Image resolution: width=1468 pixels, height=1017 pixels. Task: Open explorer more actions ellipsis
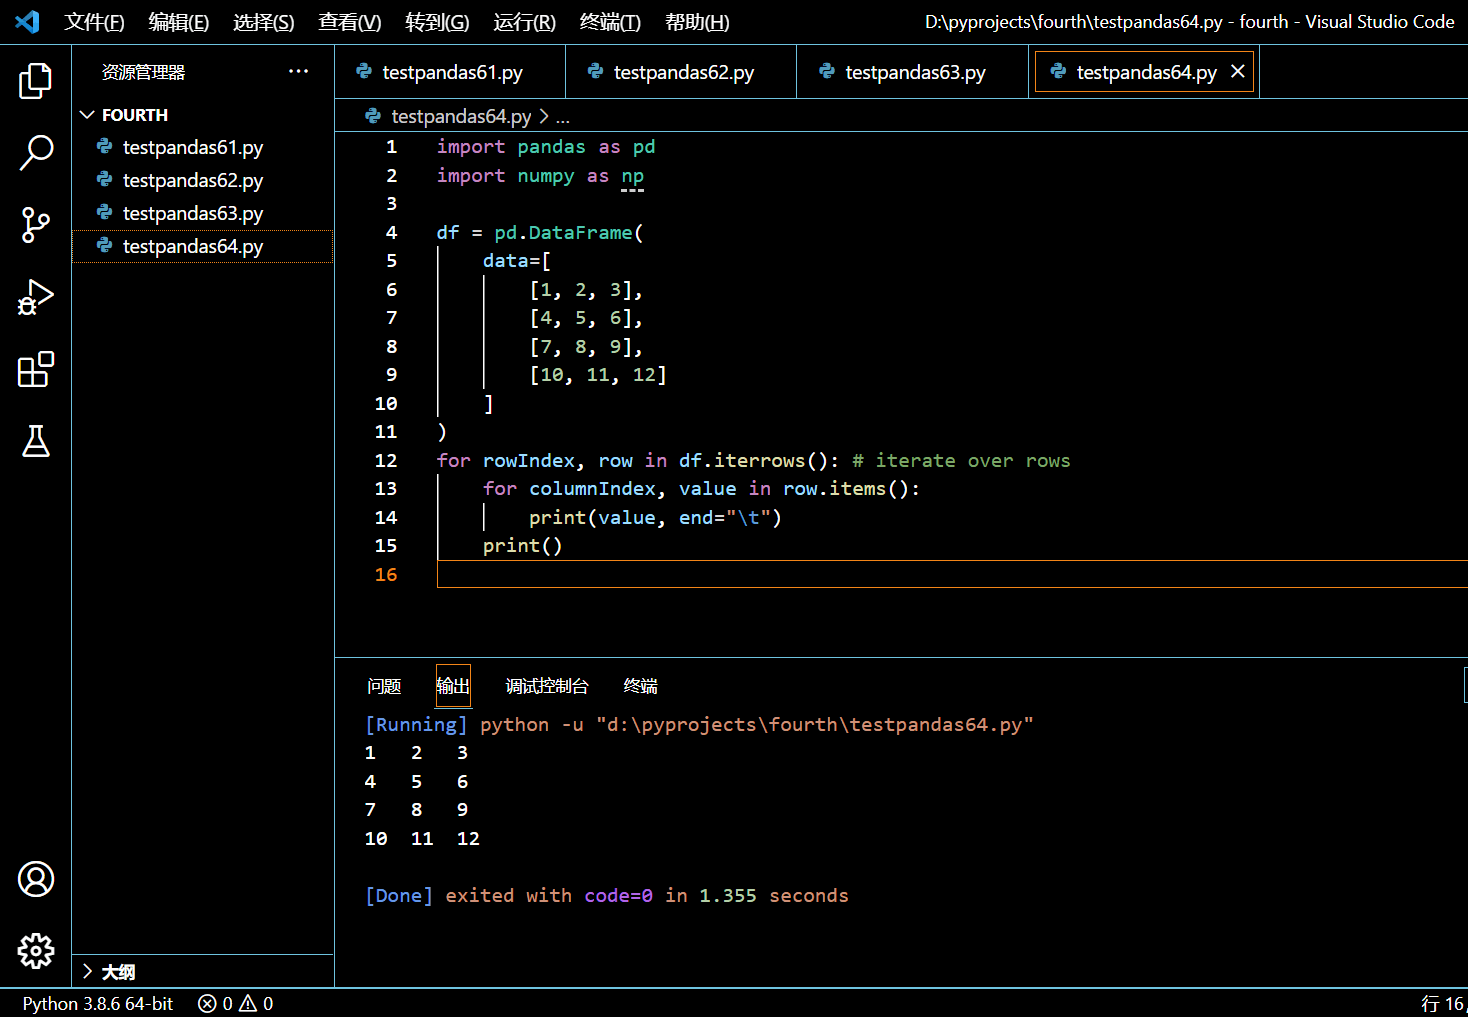tap(298, 71)
